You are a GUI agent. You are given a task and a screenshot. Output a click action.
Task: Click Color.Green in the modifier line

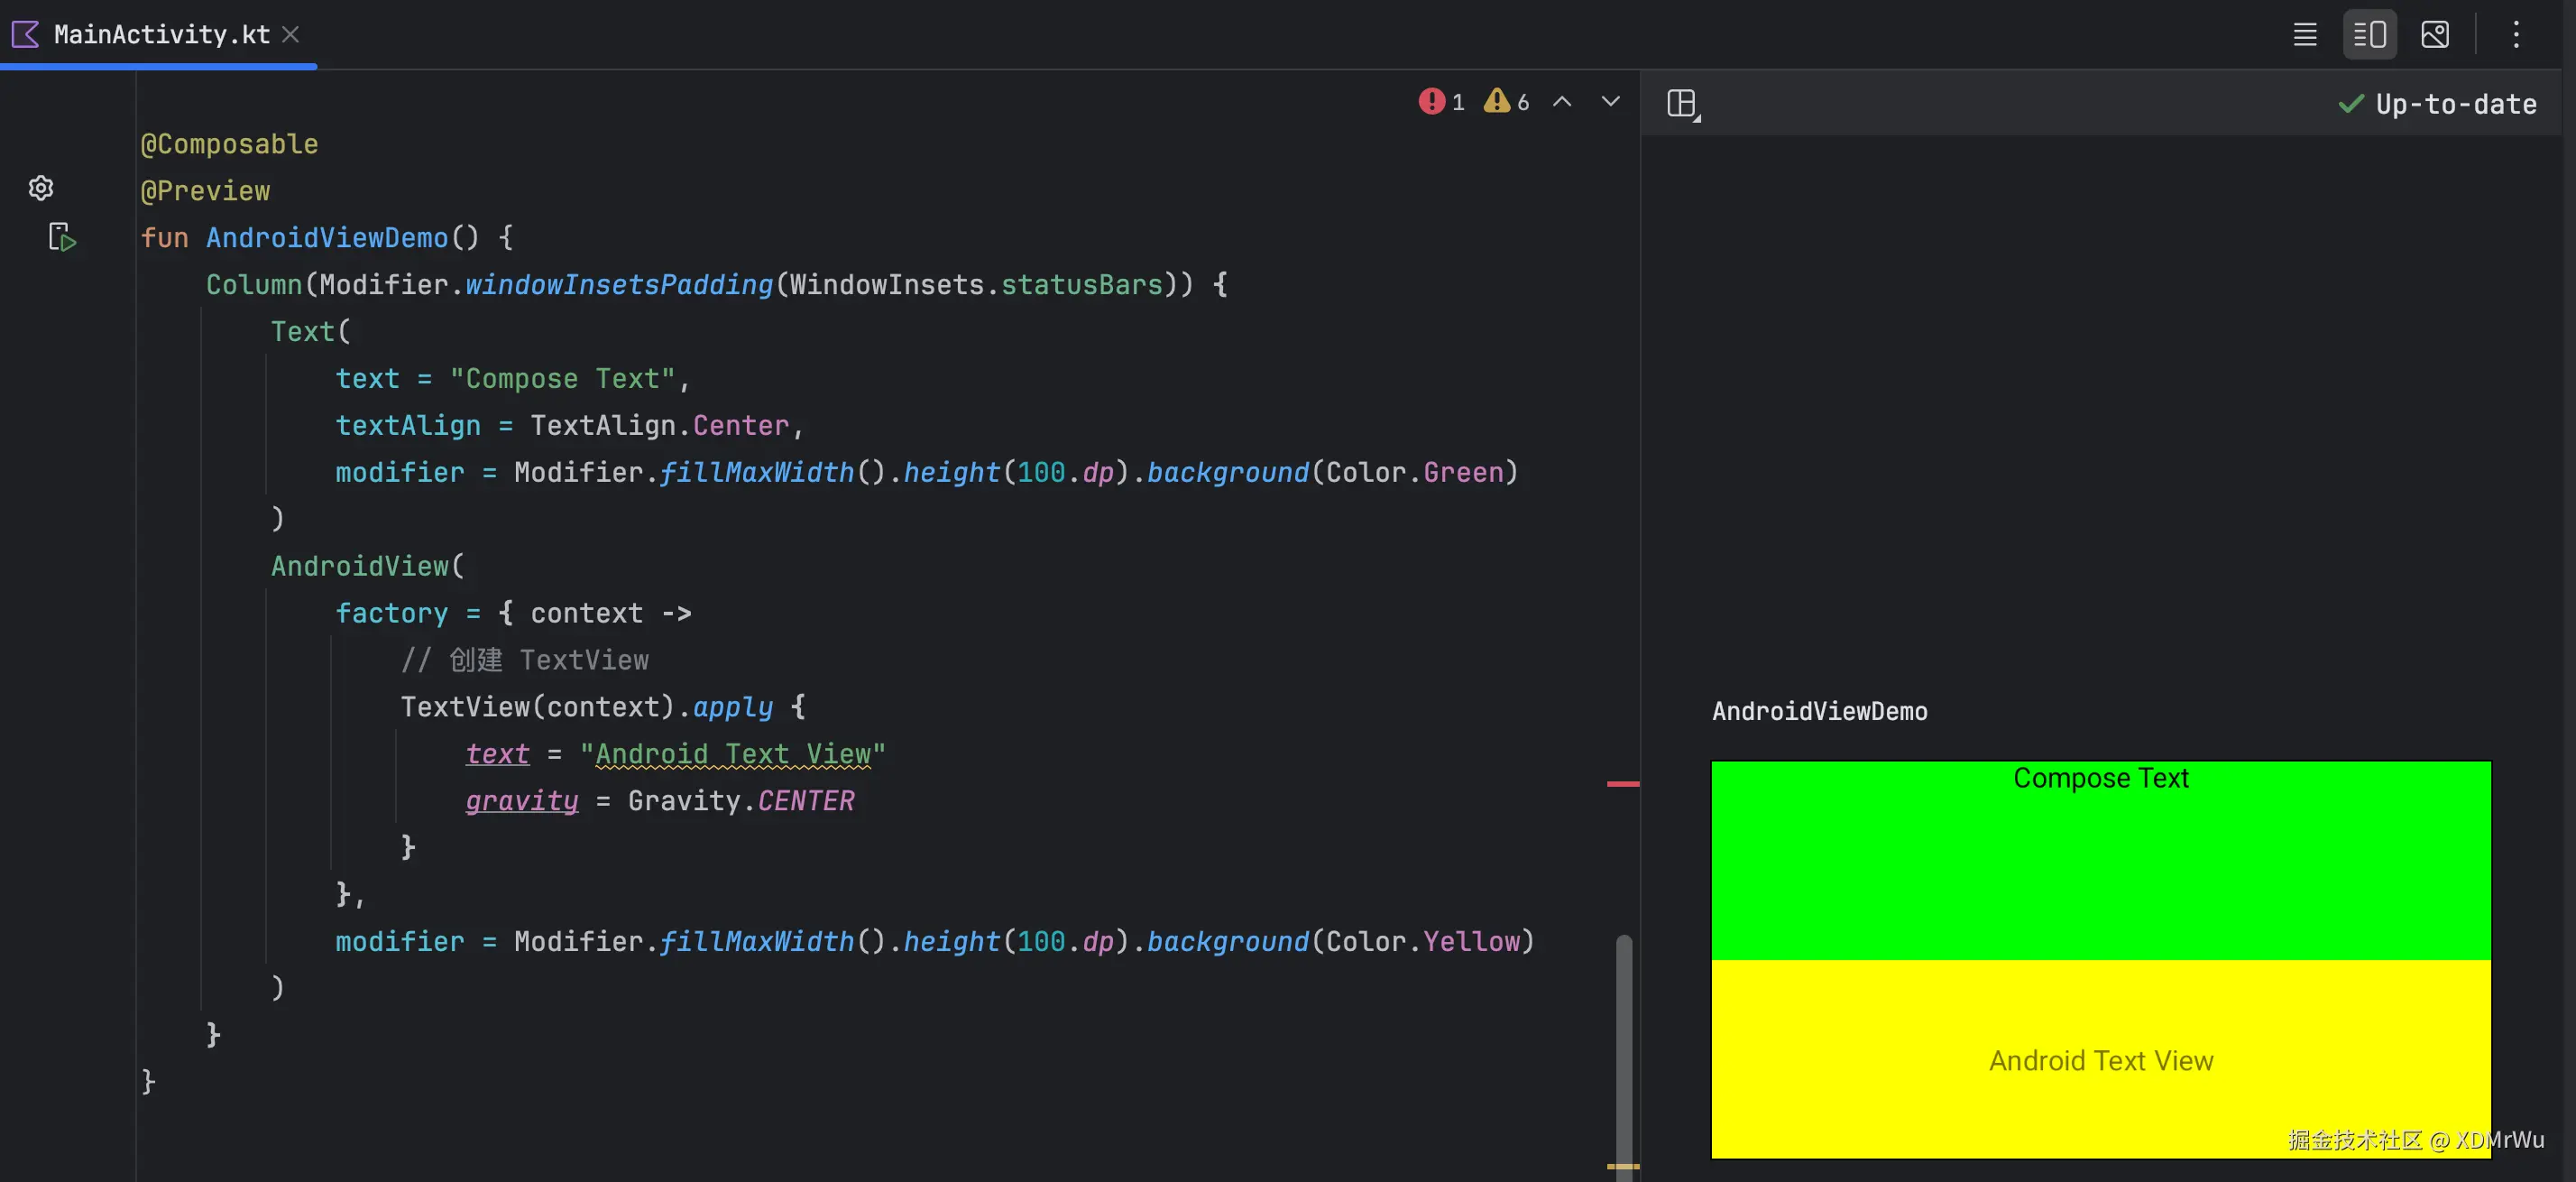tap(1414, 473)
